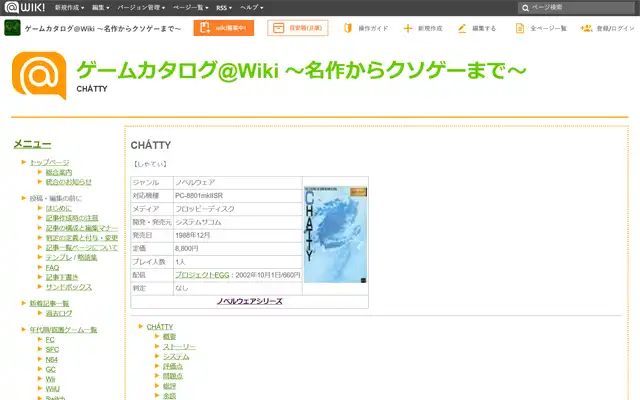640x400 pixels.
Task: Click the plus icon for 新規作成
Action: pos(407,28)
